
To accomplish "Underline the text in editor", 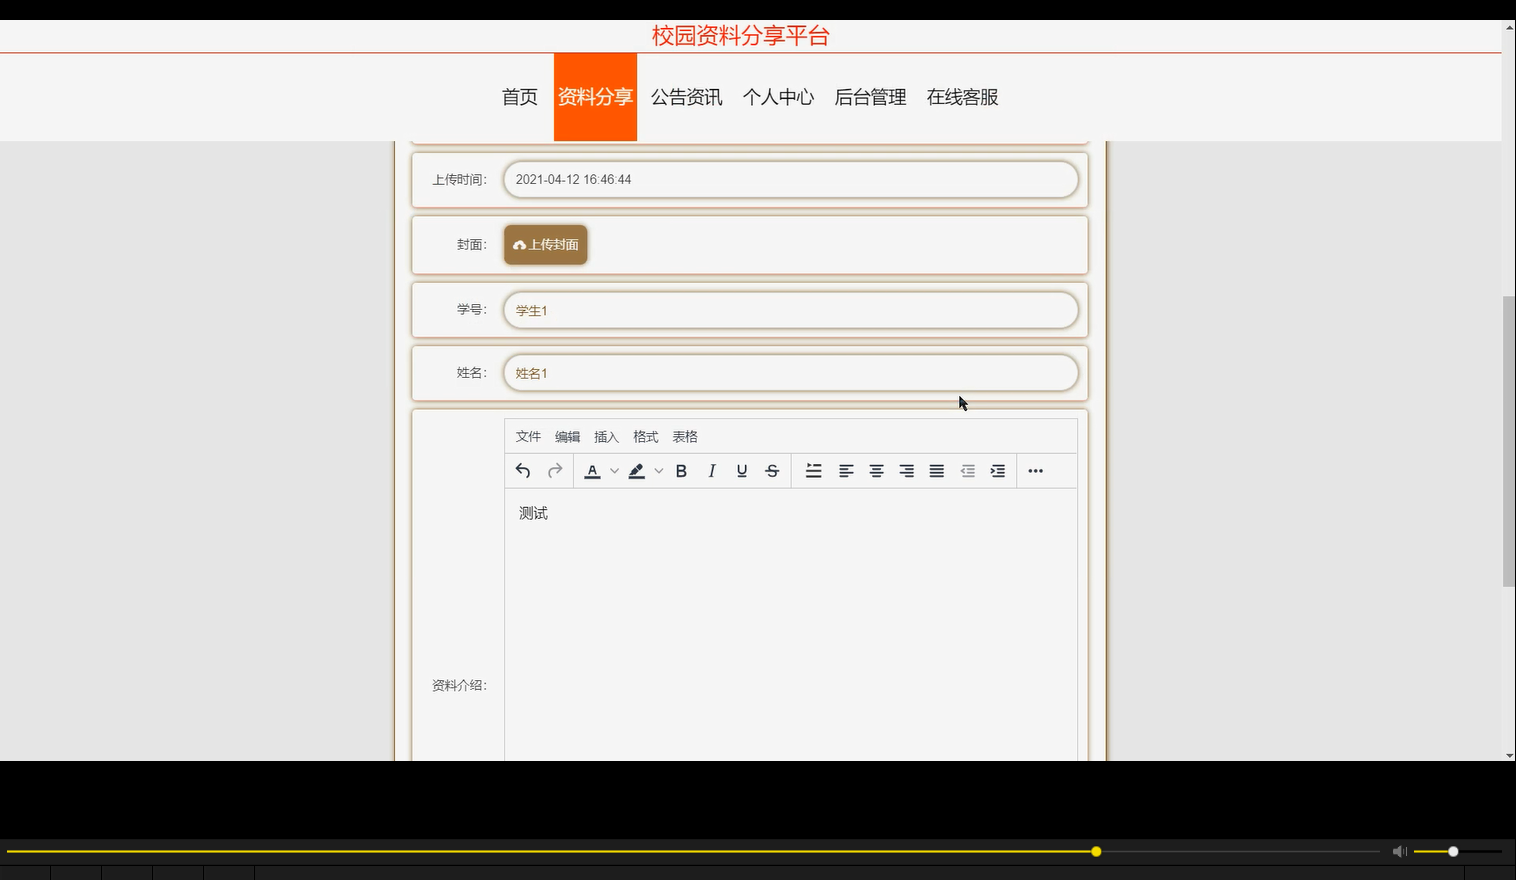I will 741,470.
